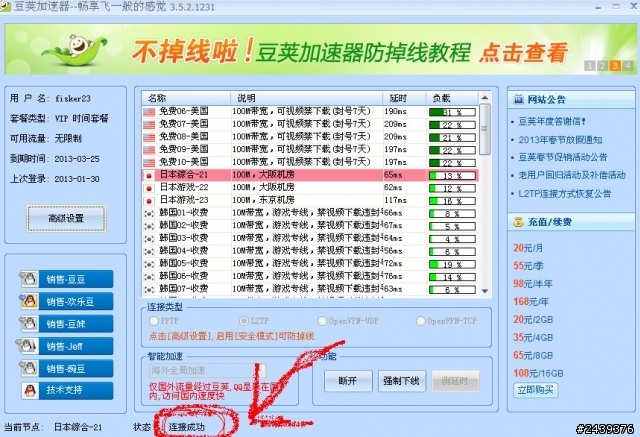Click the US flag for 免费07-美国
This screenshot has height=437, width=640.
(149, 124)
